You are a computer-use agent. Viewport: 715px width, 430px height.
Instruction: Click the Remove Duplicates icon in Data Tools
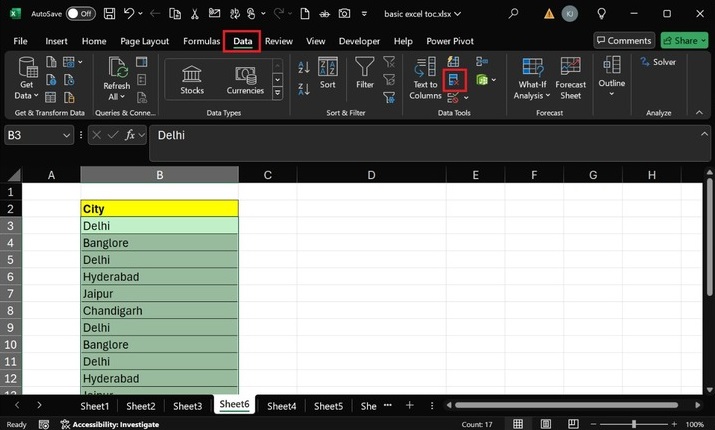tap(454, 80)
